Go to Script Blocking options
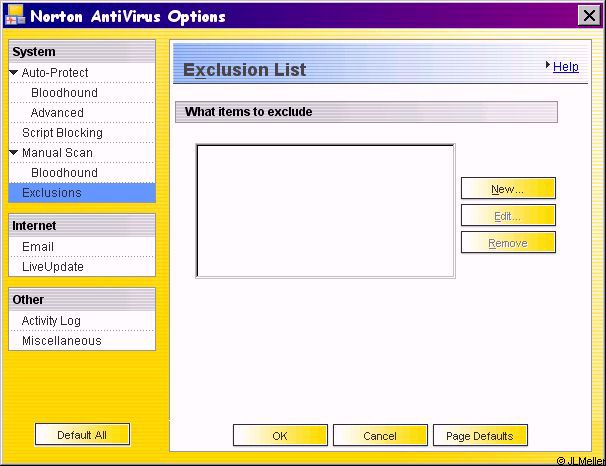The height and width of the screenshot is (466, 606). pyautogui.click(x=62, y=133)
